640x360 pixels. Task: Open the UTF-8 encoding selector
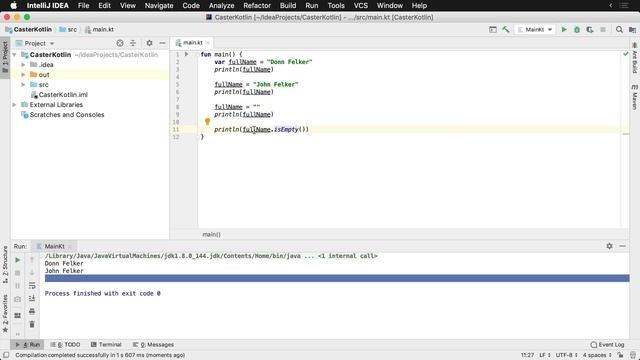[x=567, y=355]
